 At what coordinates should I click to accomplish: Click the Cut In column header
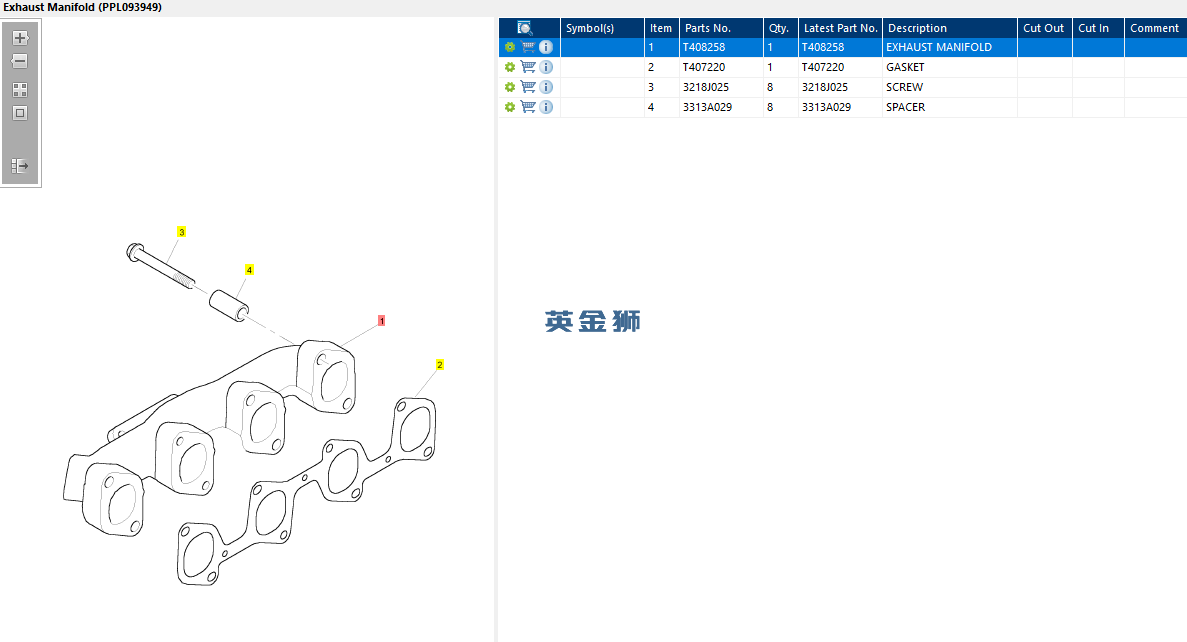click(1098, 28)
